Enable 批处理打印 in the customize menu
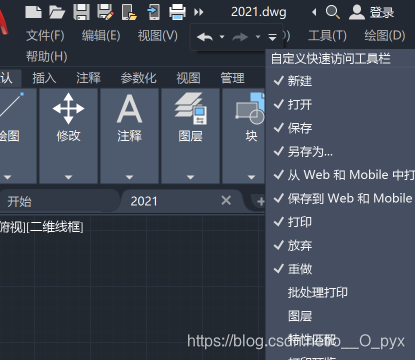415x360 pixels. (x=340, y=293)
